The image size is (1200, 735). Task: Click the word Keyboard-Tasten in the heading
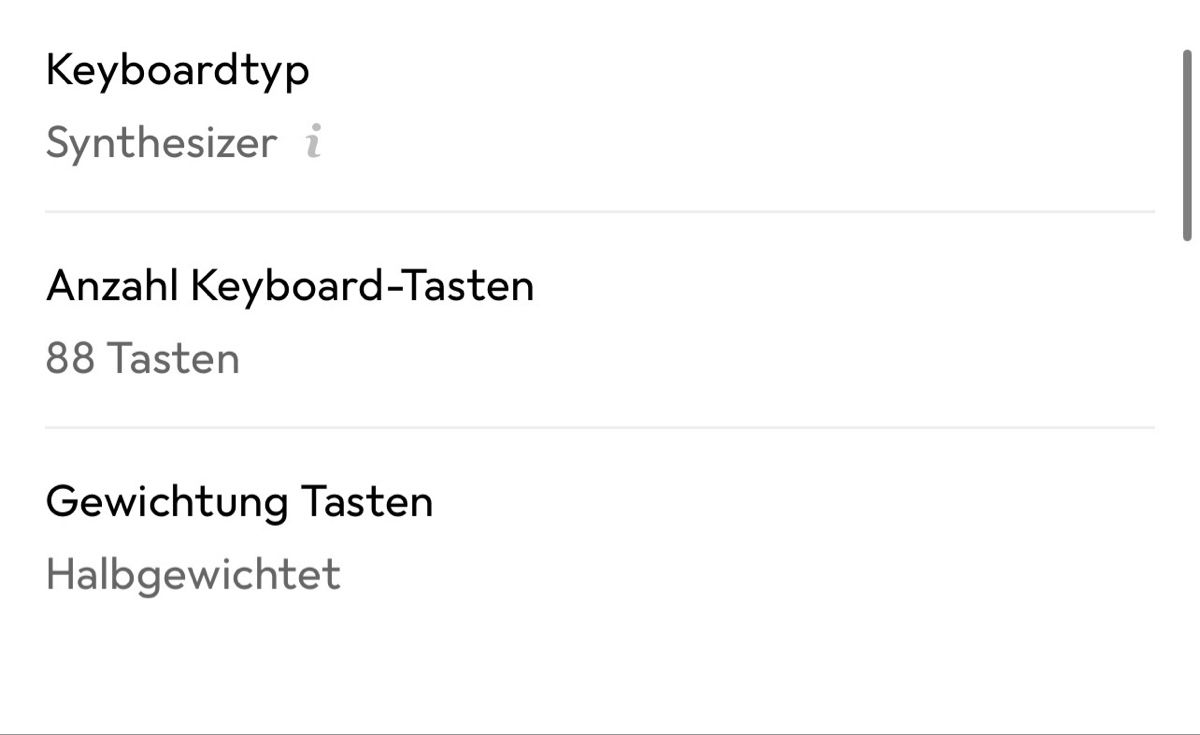pos(362,286)
